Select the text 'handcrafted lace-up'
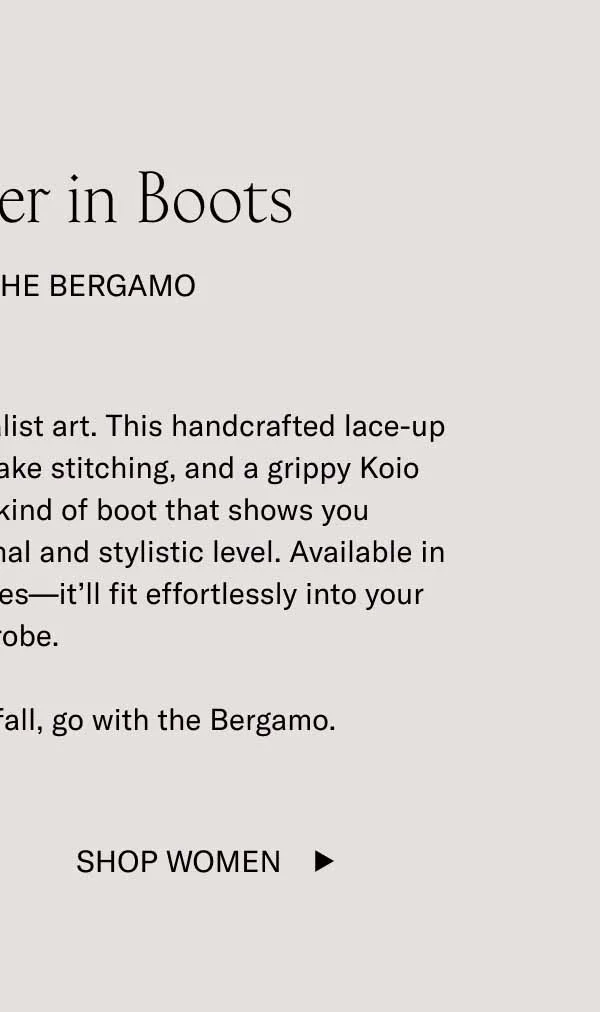 [300, 426]
